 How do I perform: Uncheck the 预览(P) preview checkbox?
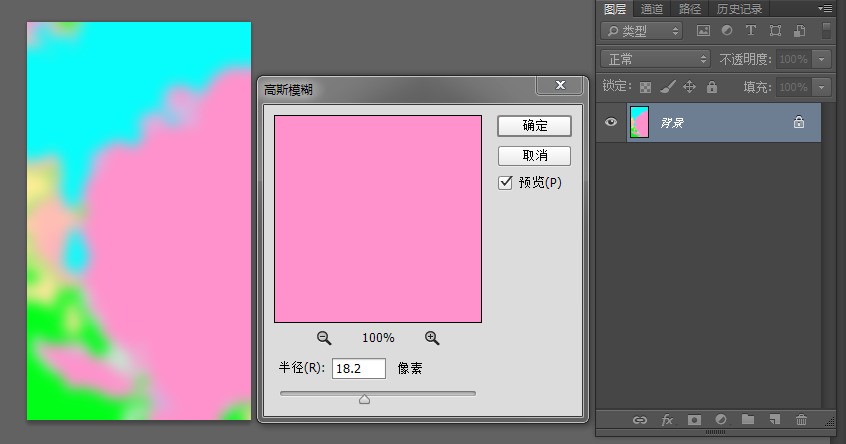(x=505, y=183)
